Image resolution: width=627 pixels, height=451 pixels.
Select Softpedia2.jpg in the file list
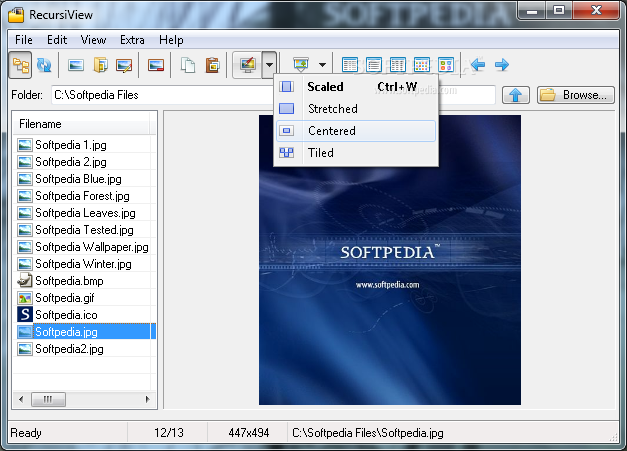[69, 349]
